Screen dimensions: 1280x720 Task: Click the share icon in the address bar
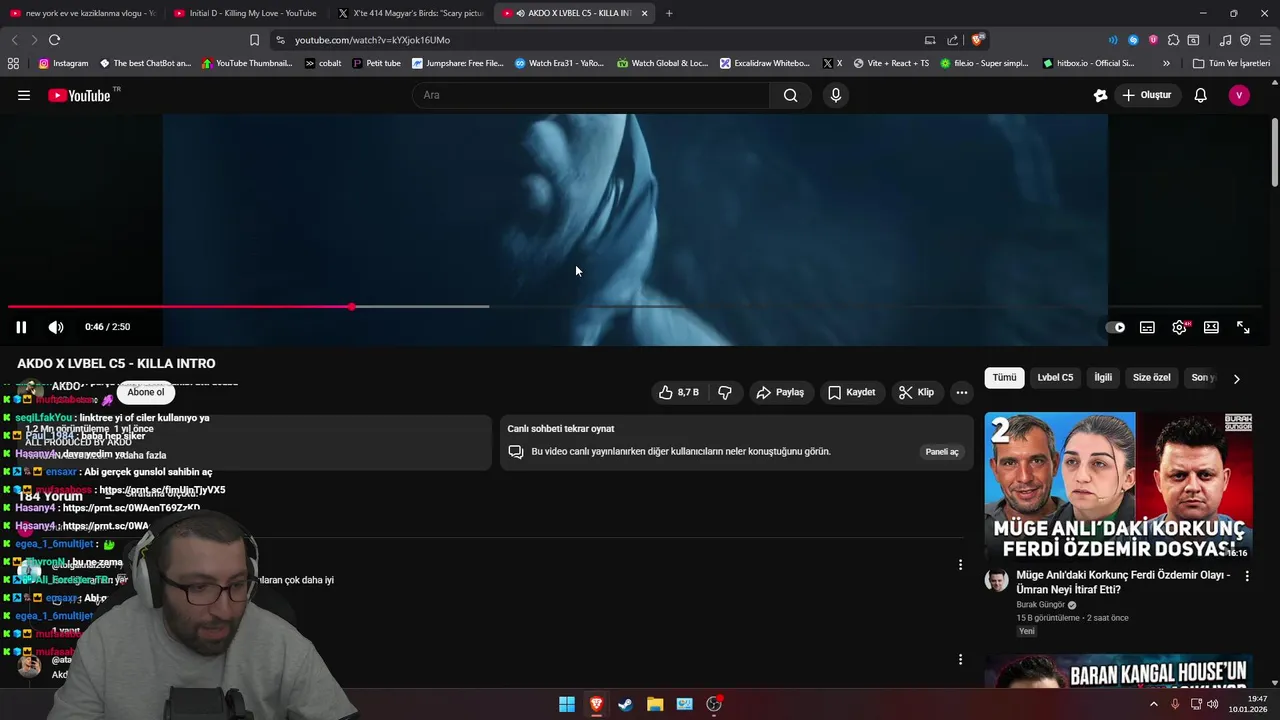[952, 40]
